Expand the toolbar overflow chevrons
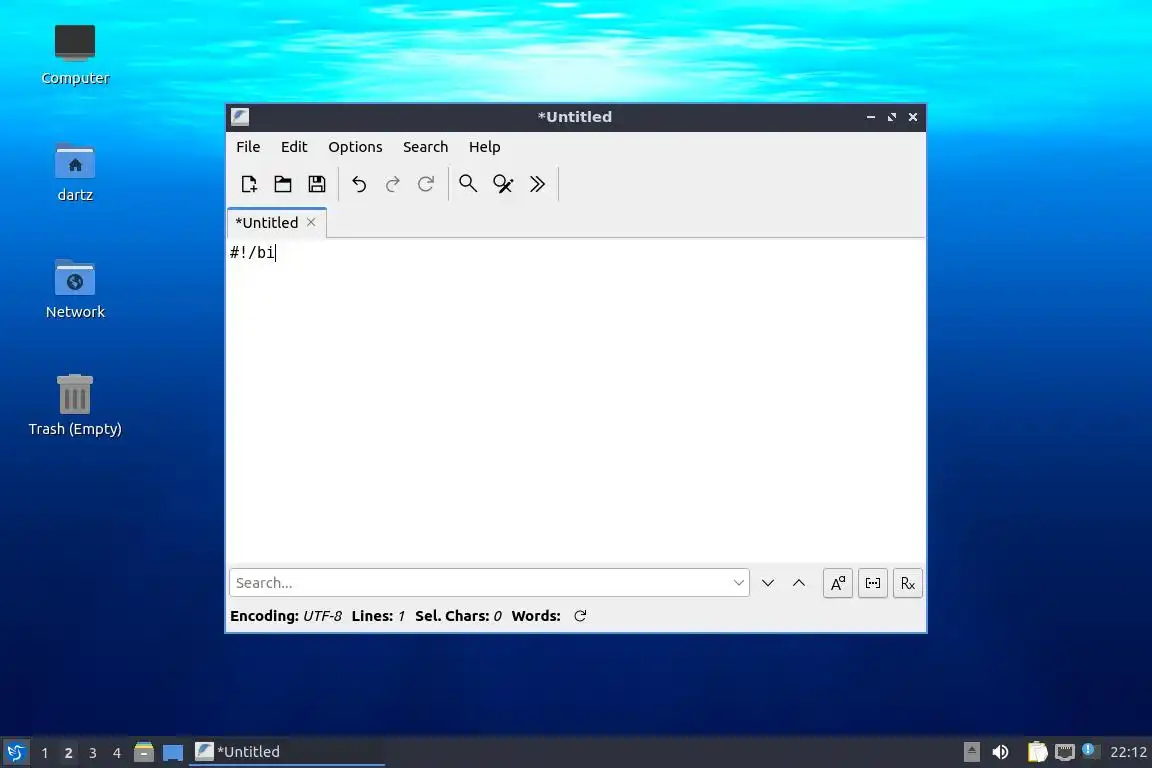Screen dimensions: 1152x768 537,184
